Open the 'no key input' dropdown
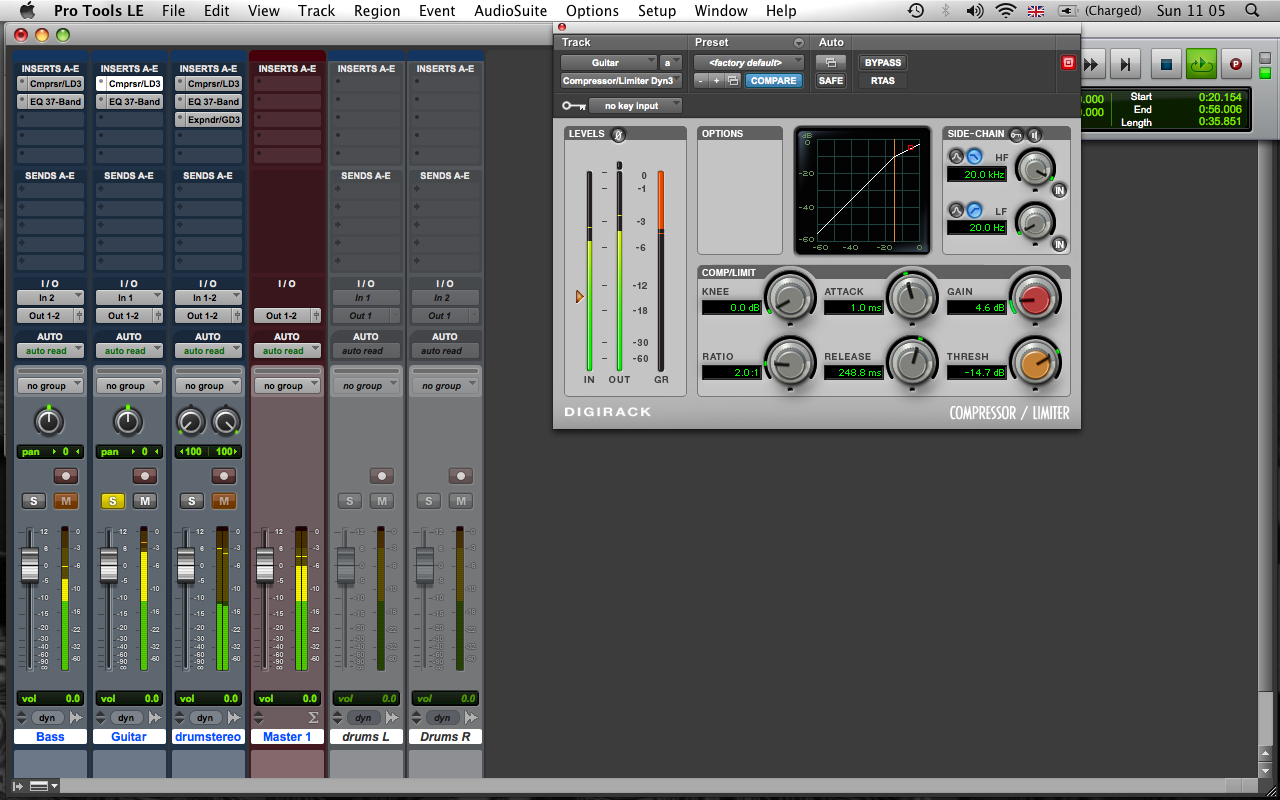Image resolution: width=1280 pixels, height=800 pixels. pyautogui.click(x=636, y=106)
